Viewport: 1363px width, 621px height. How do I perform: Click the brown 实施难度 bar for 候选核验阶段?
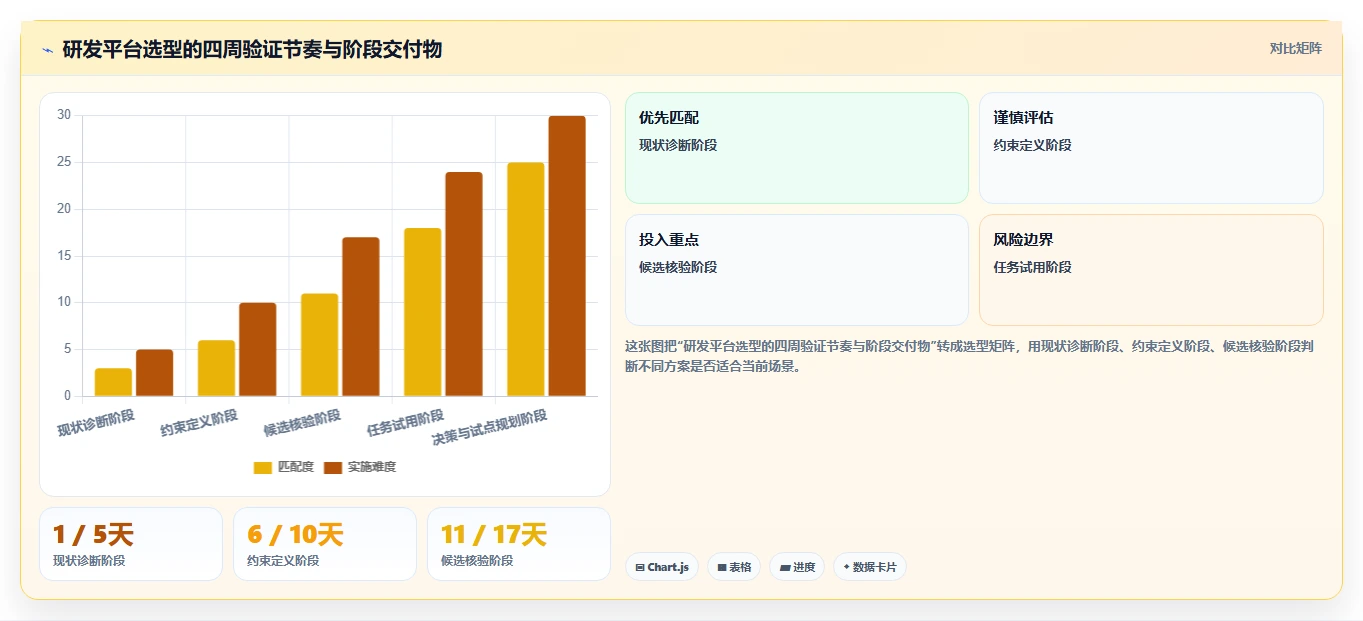[361, 316]
